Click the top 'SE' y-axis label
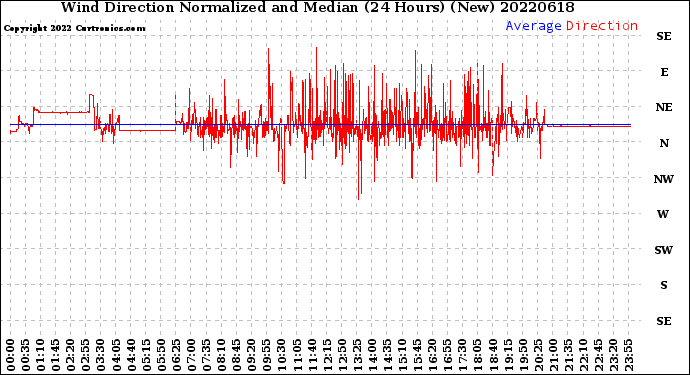This screenshot has height=375, width=690. tap(664, 37)
